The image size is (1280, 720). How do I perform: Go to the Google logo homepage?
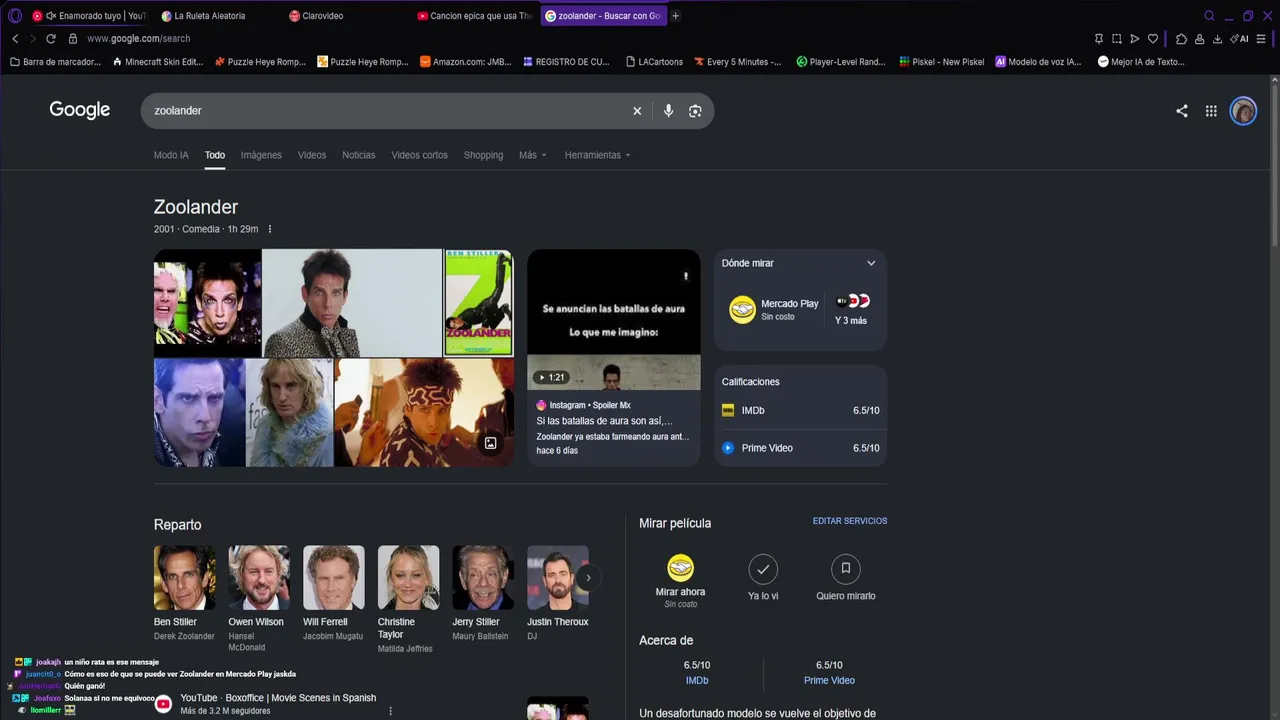click(80, 110)
